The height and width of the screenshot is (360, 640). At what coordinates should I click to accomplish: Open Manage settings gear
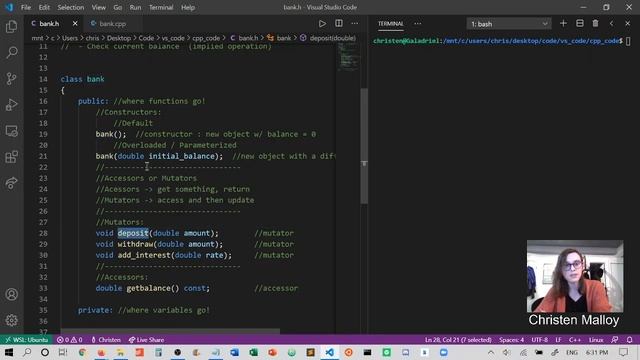(11, 320)
